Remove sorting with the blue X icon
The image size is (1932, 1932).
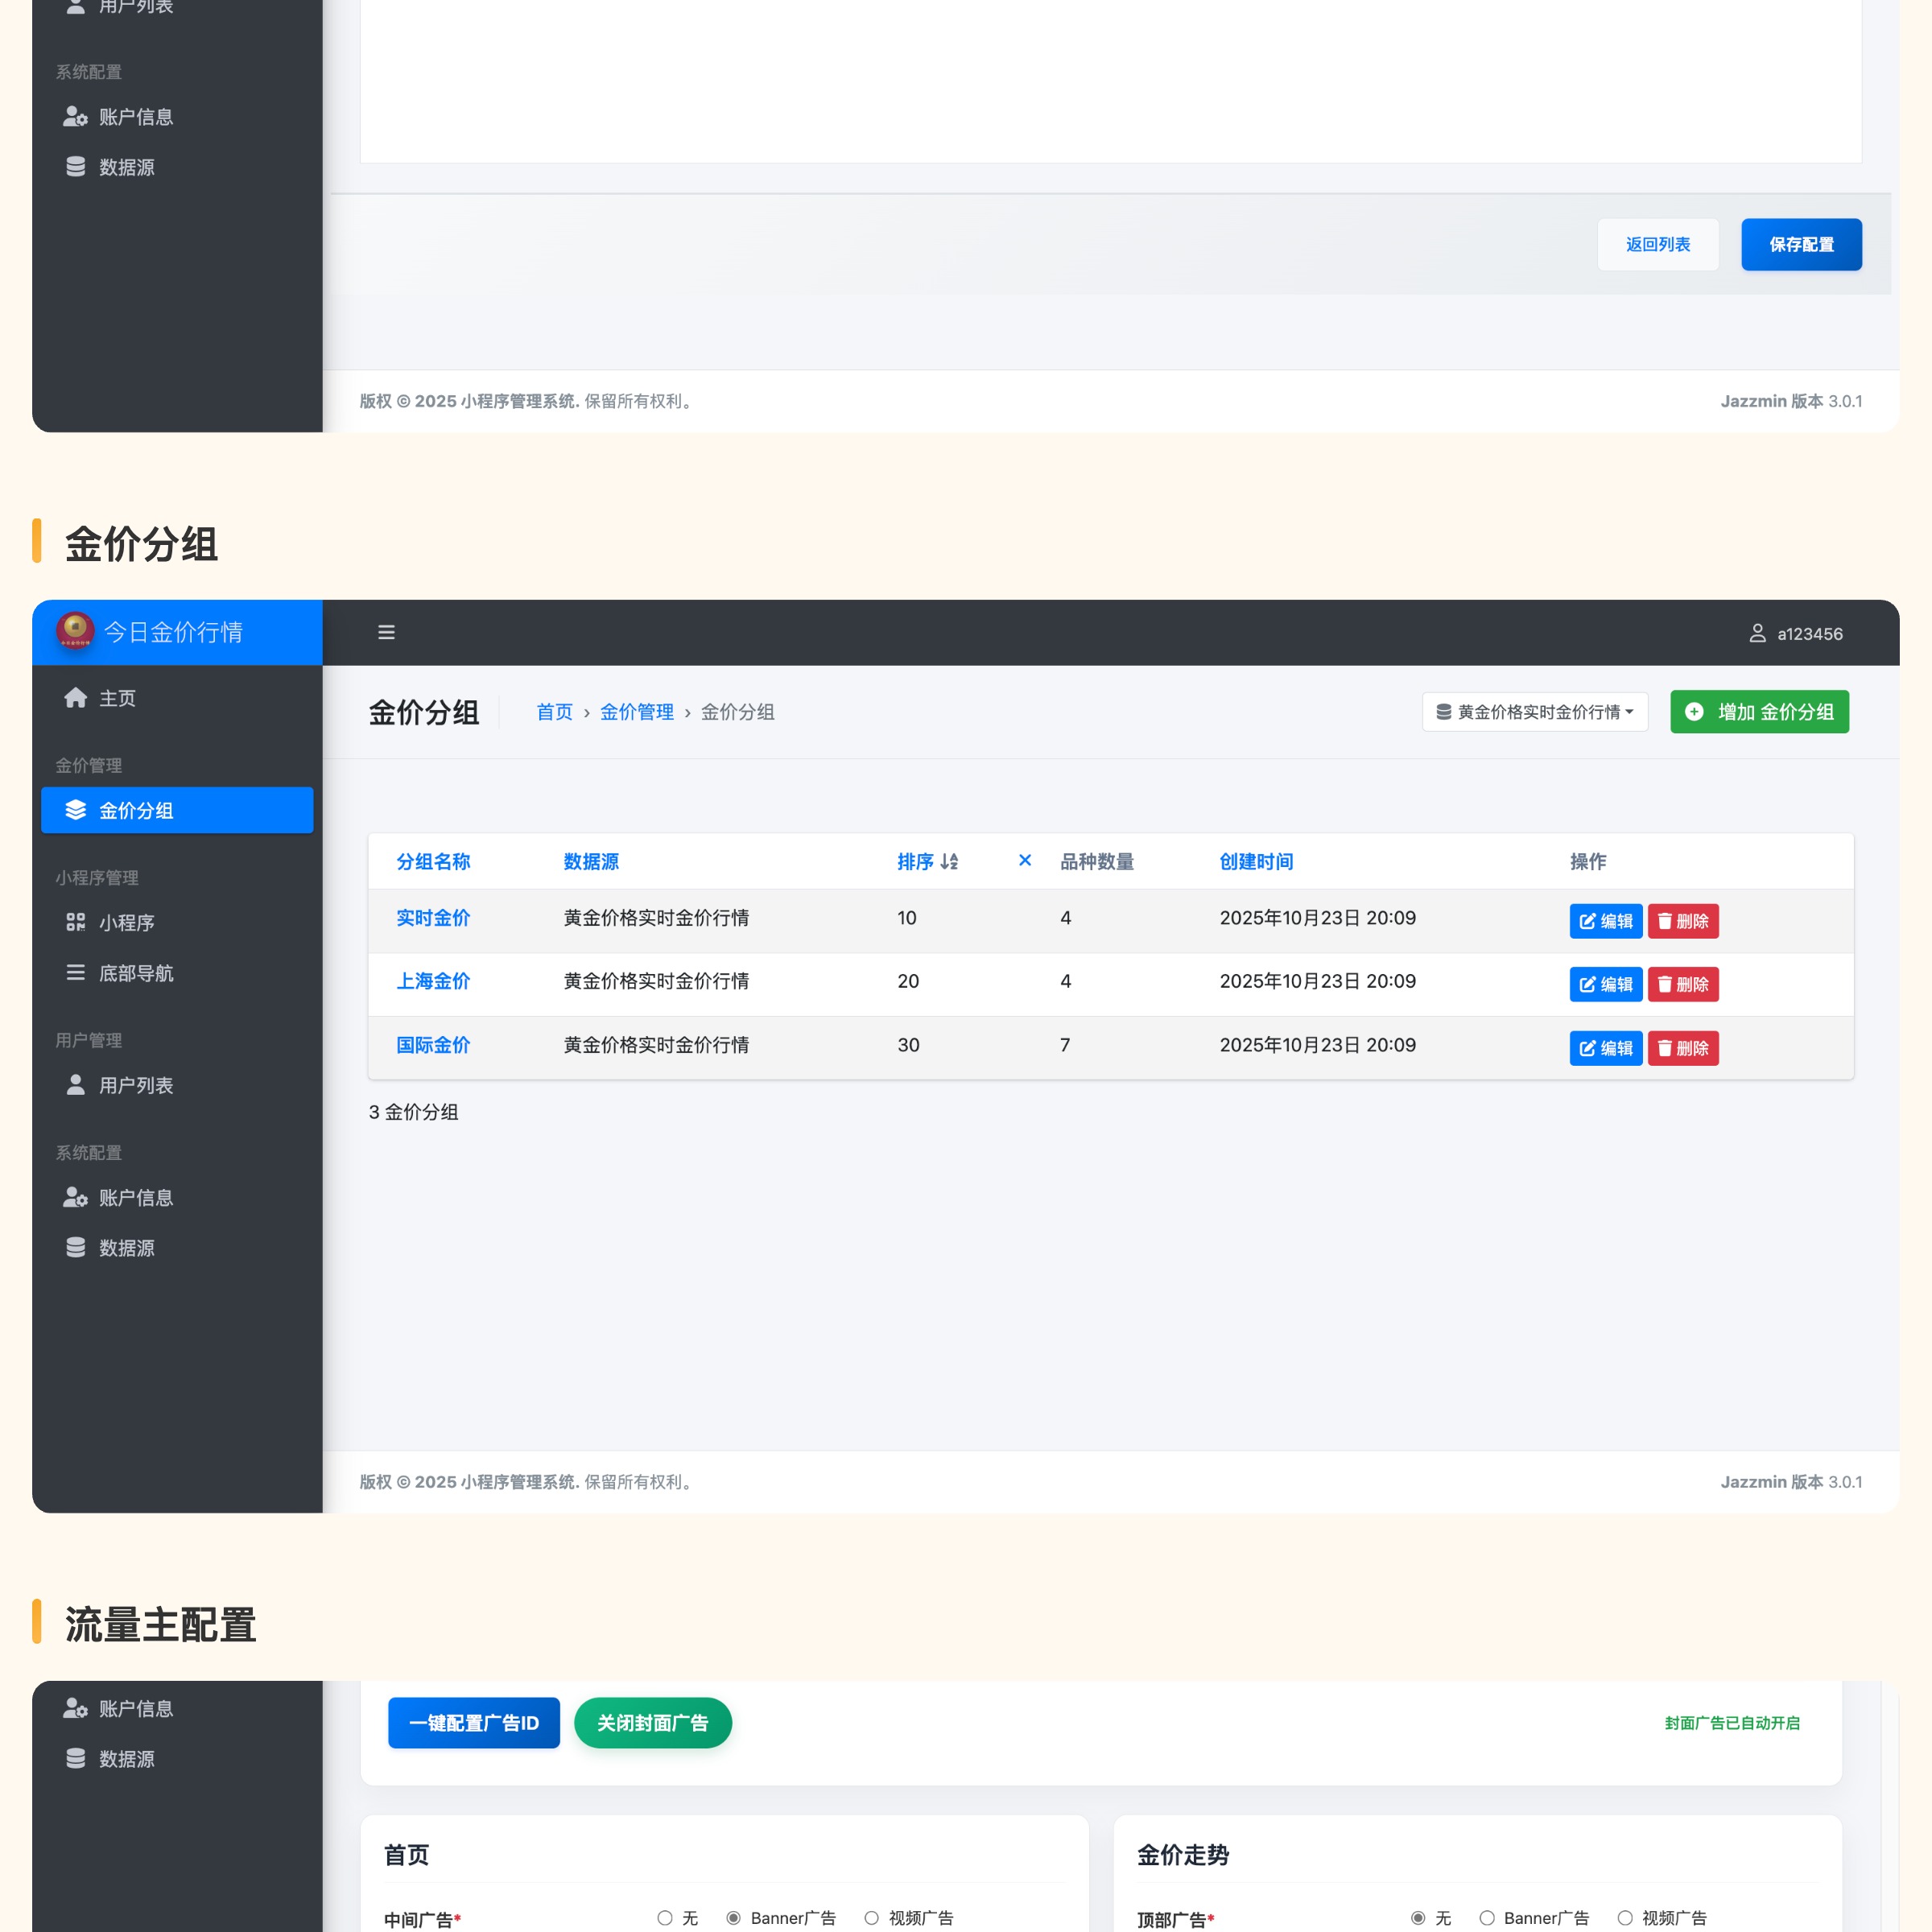pos(1024,860)
